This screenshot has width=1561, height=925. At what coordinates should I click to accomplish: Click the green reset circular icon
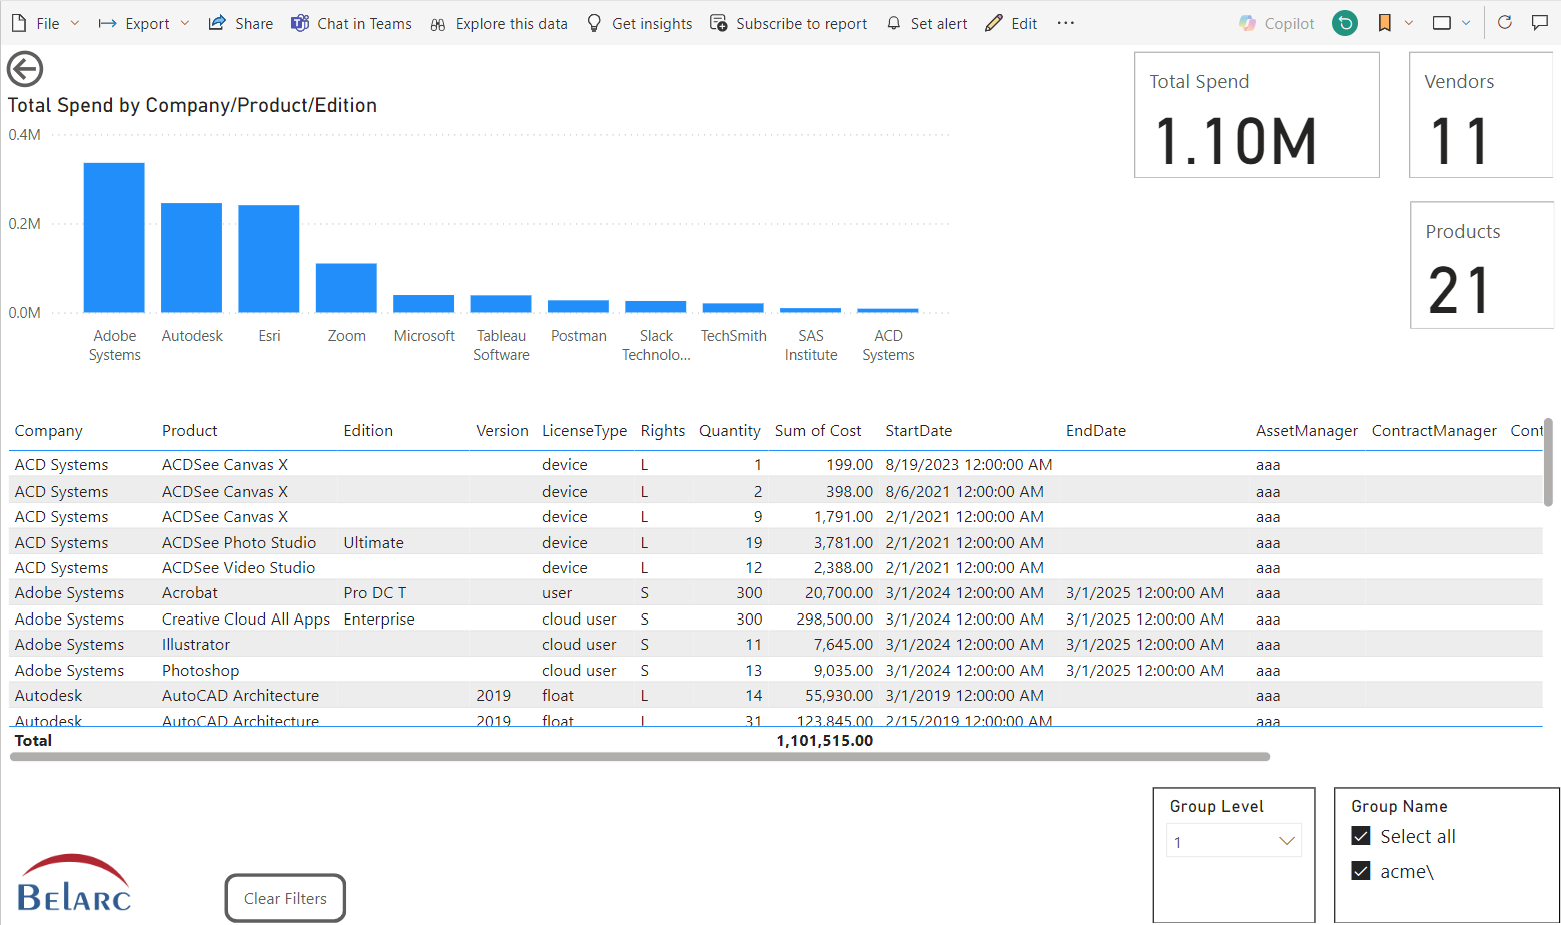point(1345,23)
